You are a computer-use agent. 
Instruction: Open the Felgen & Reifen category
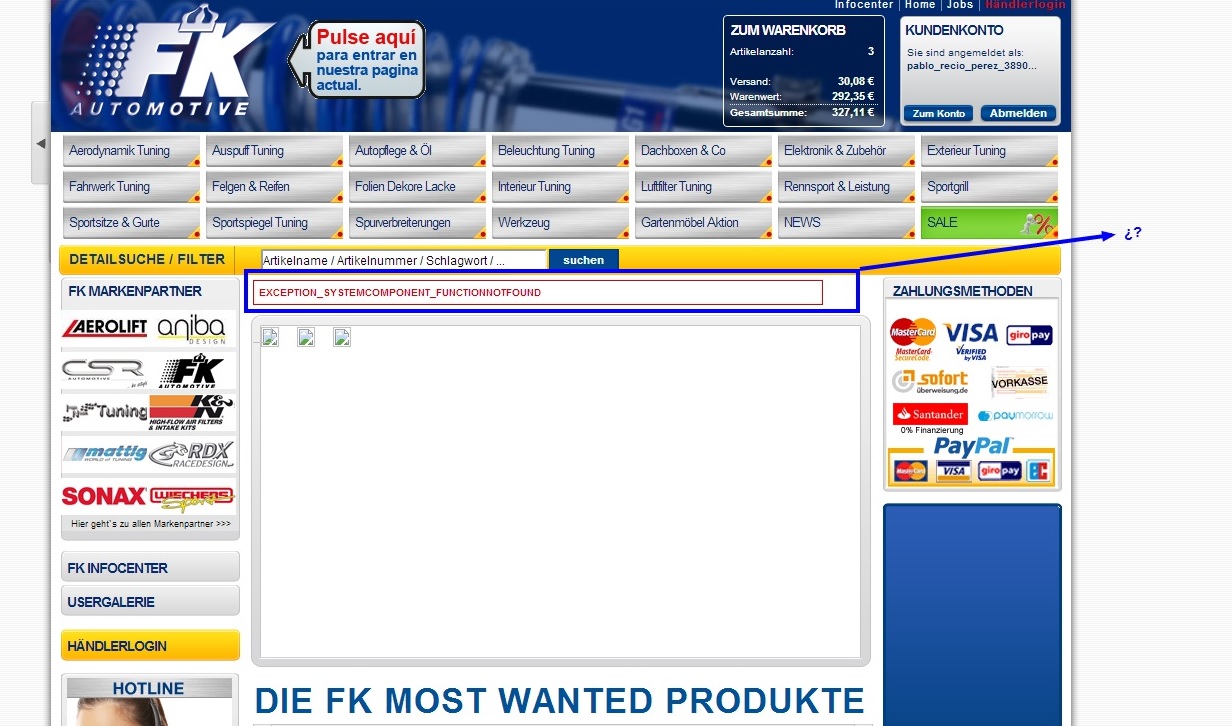(274, 187)
